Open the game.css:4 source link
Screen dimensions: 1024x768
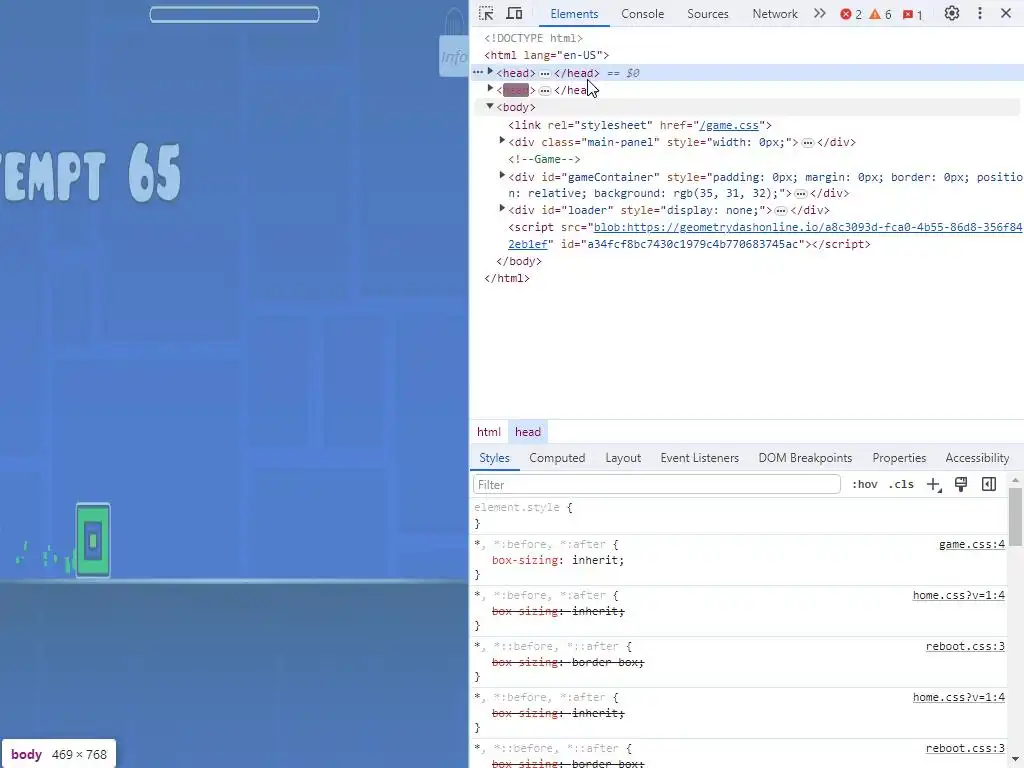coord(972,544)
